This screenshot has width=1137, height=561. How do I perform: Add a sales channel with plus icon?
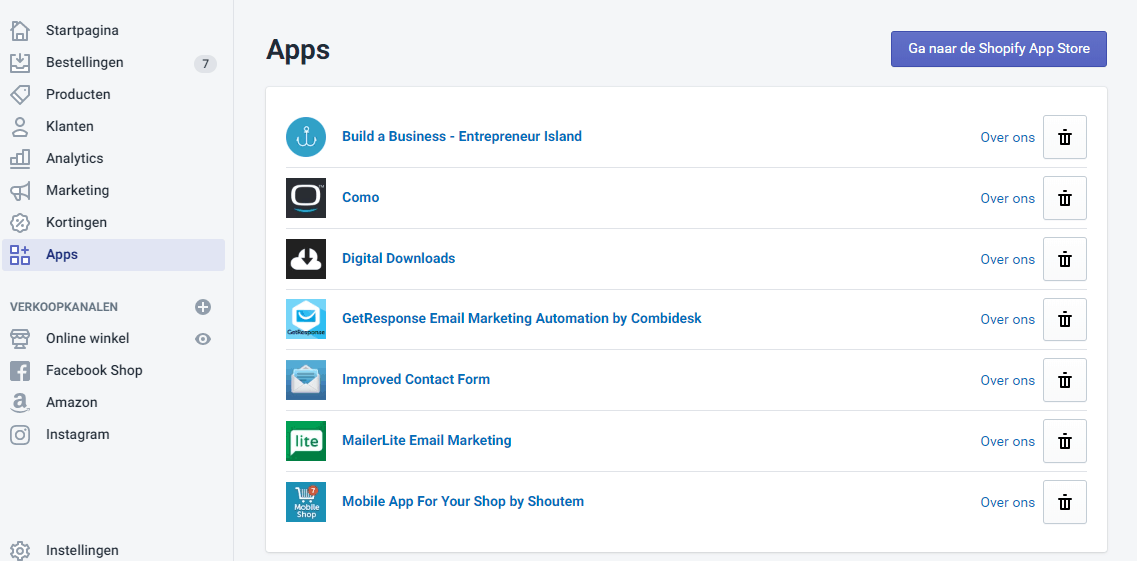203,307
